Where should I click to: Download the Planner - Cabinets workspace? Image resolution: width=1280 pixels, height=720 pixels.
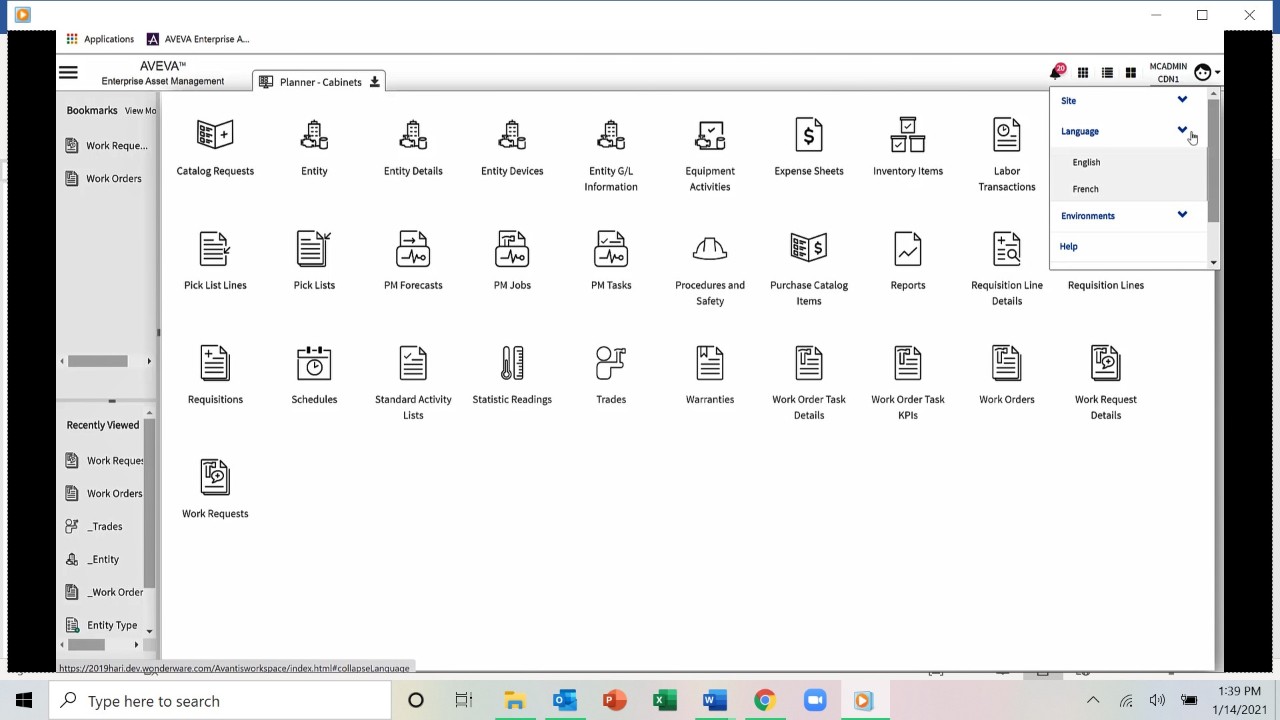pyautogui.click(x=375, y=82)
